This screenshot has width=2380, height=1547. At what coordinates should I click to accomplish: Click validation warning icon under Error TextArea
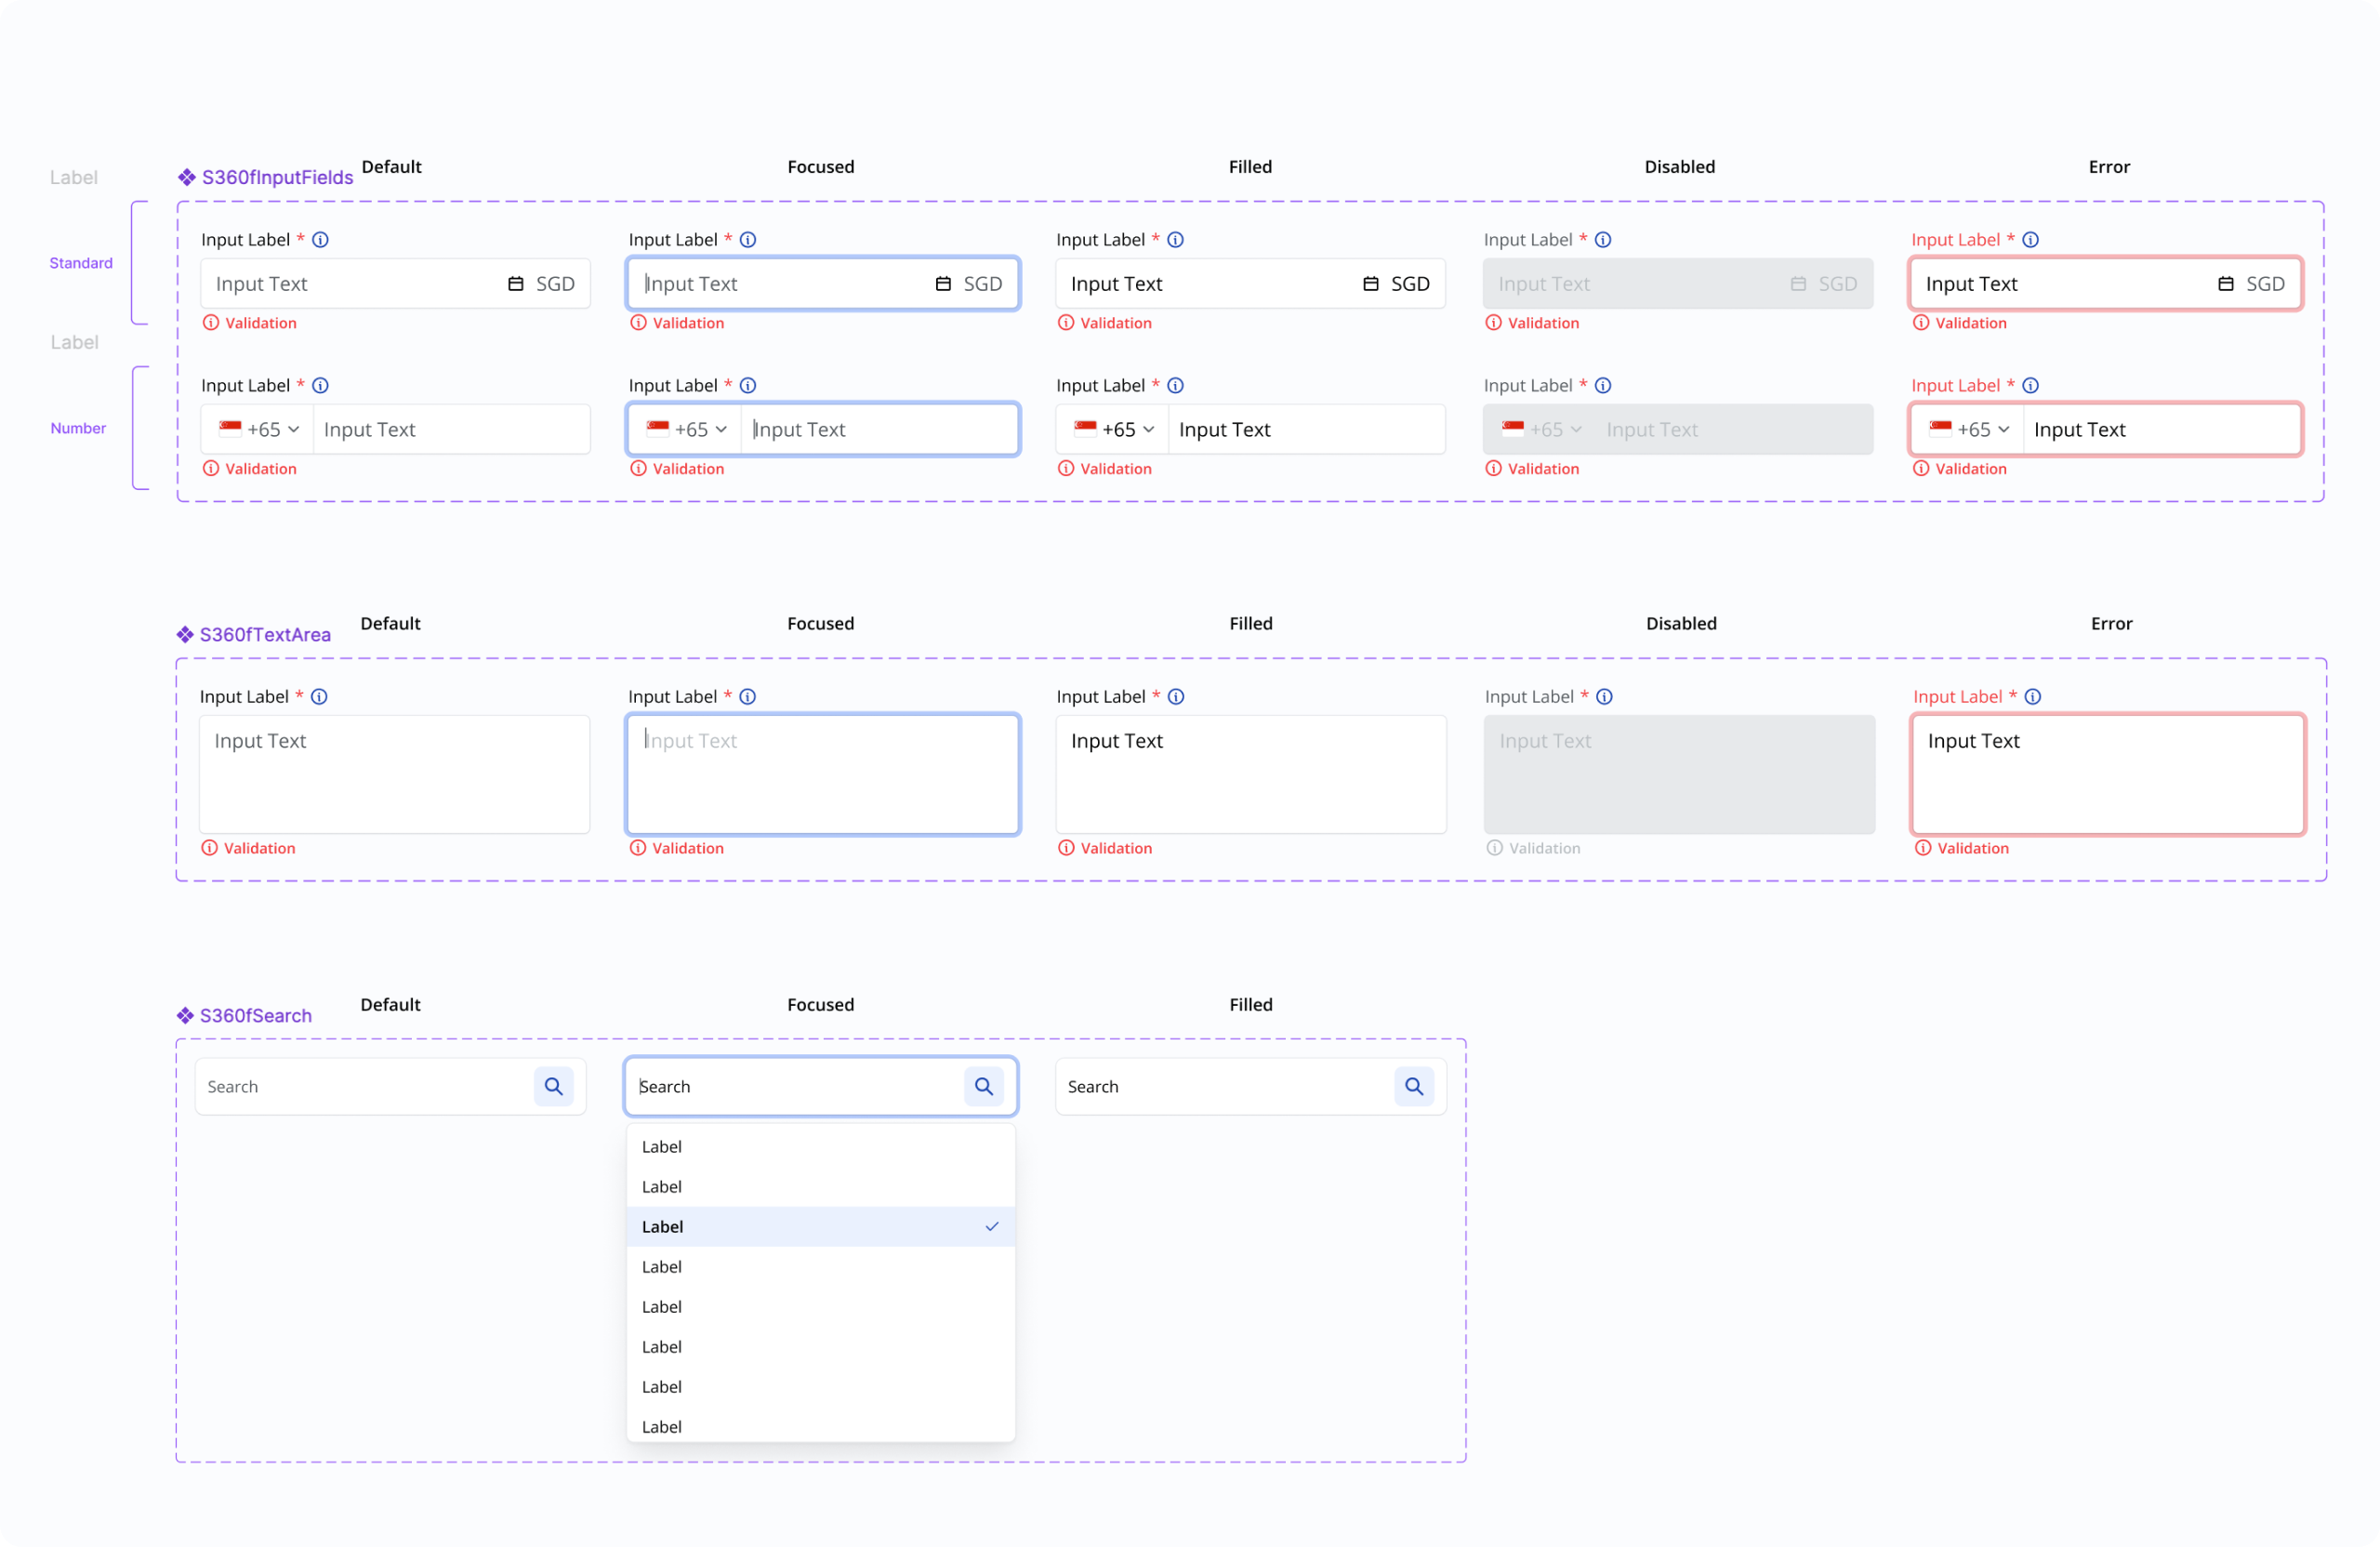1923,849
